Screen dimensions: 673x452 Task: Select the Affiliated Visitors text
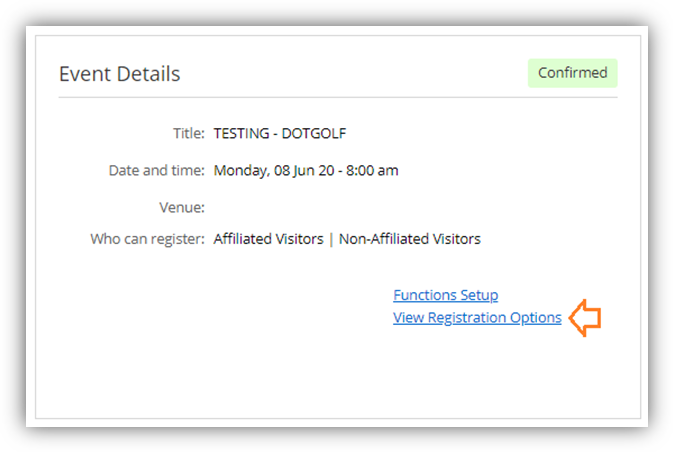point(268,239)
